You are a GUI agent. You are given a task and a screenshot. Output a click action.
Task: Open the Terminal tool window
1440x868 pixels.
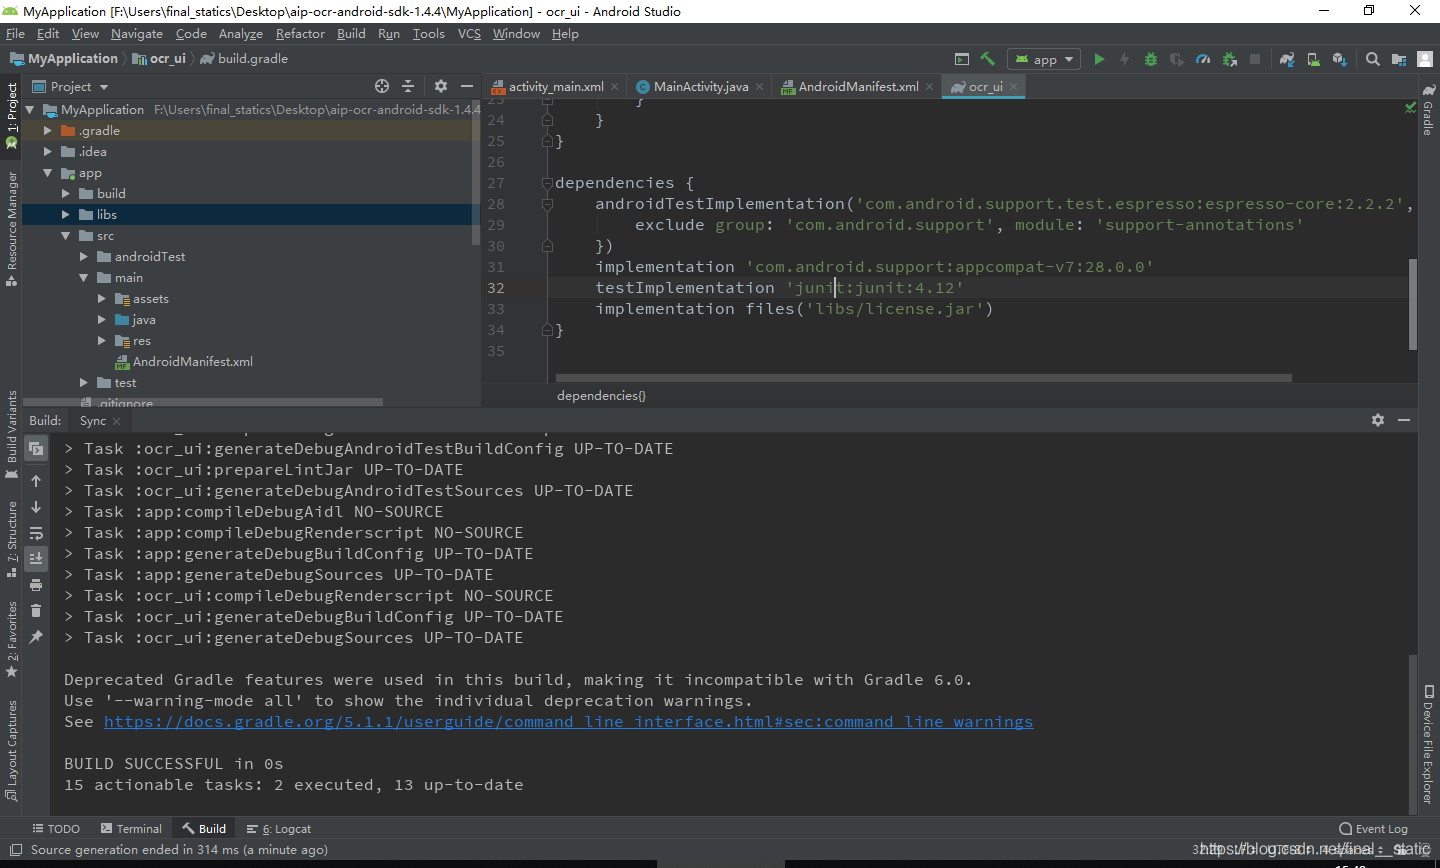point(131,828)
